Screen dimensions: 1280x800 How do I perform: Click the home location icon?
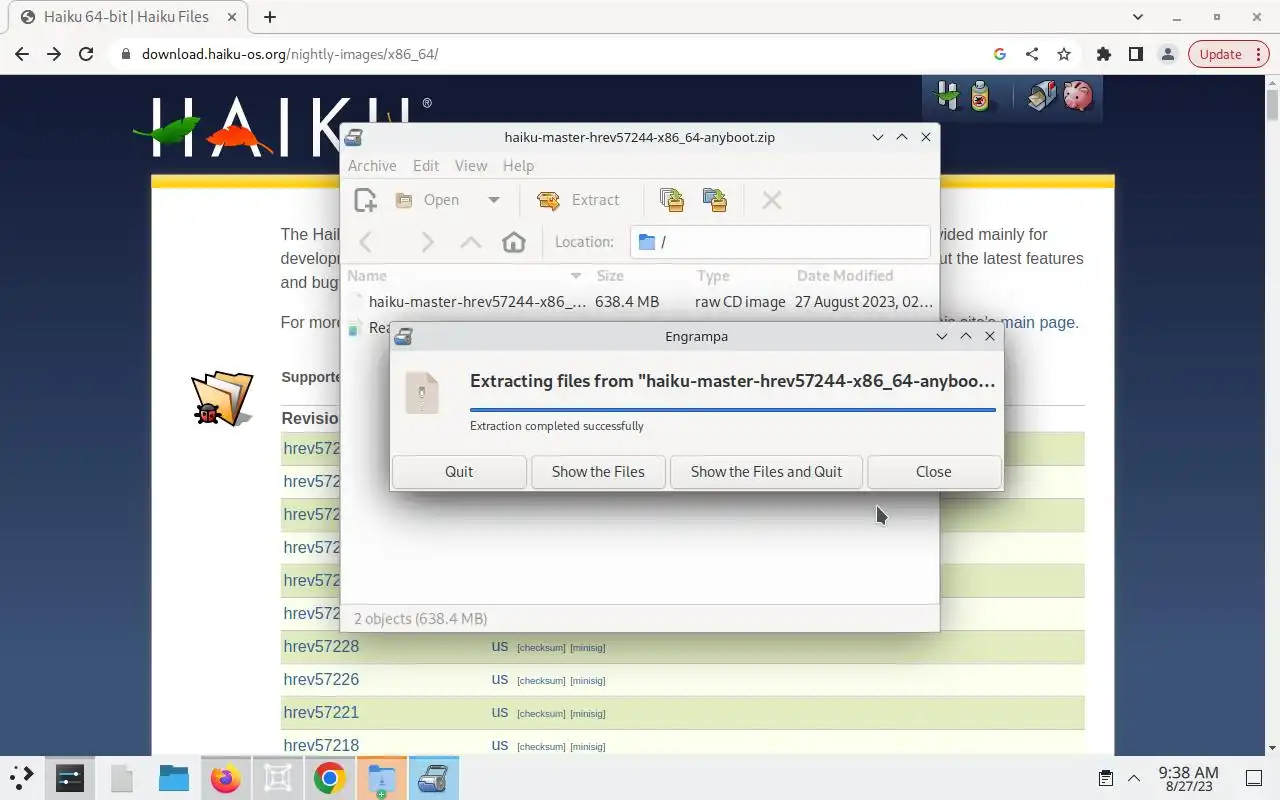514,242
